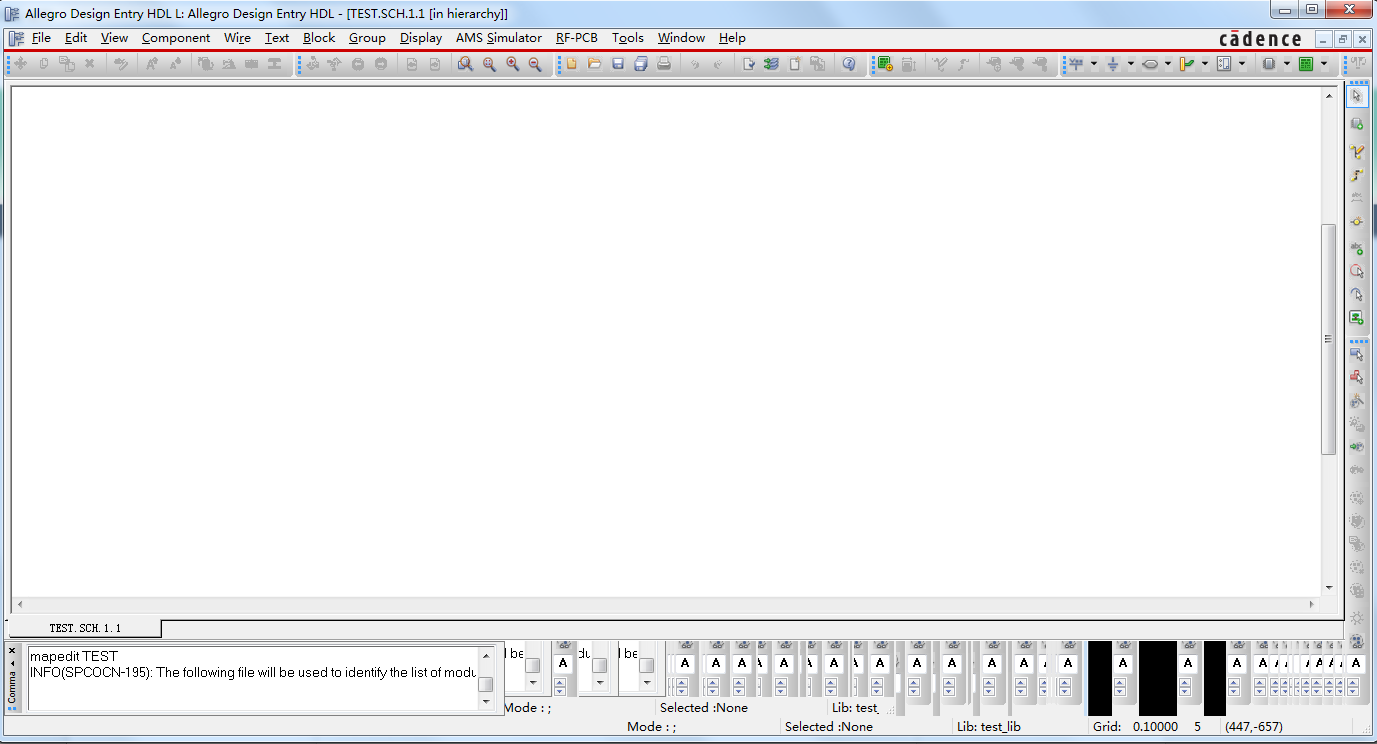
Task: Click the green Add Component toolbar icon
Action: (x=885, y=64)
